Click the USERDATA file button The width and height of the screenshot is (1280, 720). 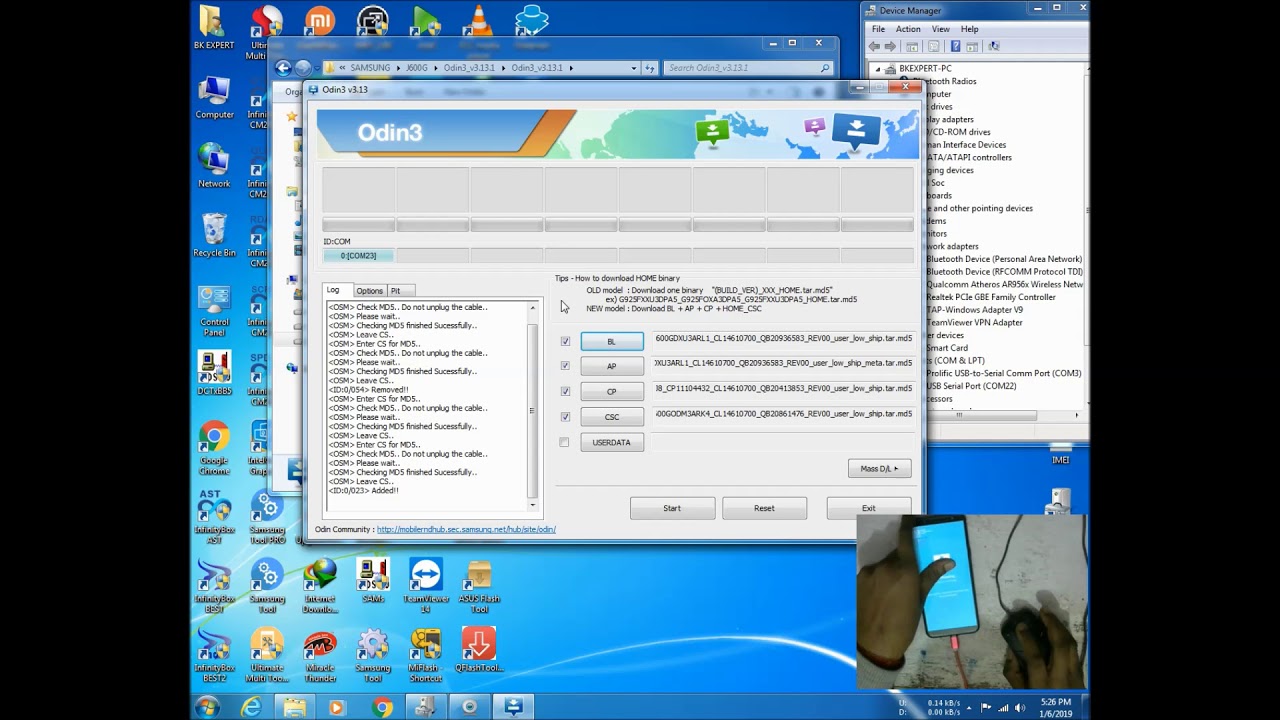pos(612,442)
